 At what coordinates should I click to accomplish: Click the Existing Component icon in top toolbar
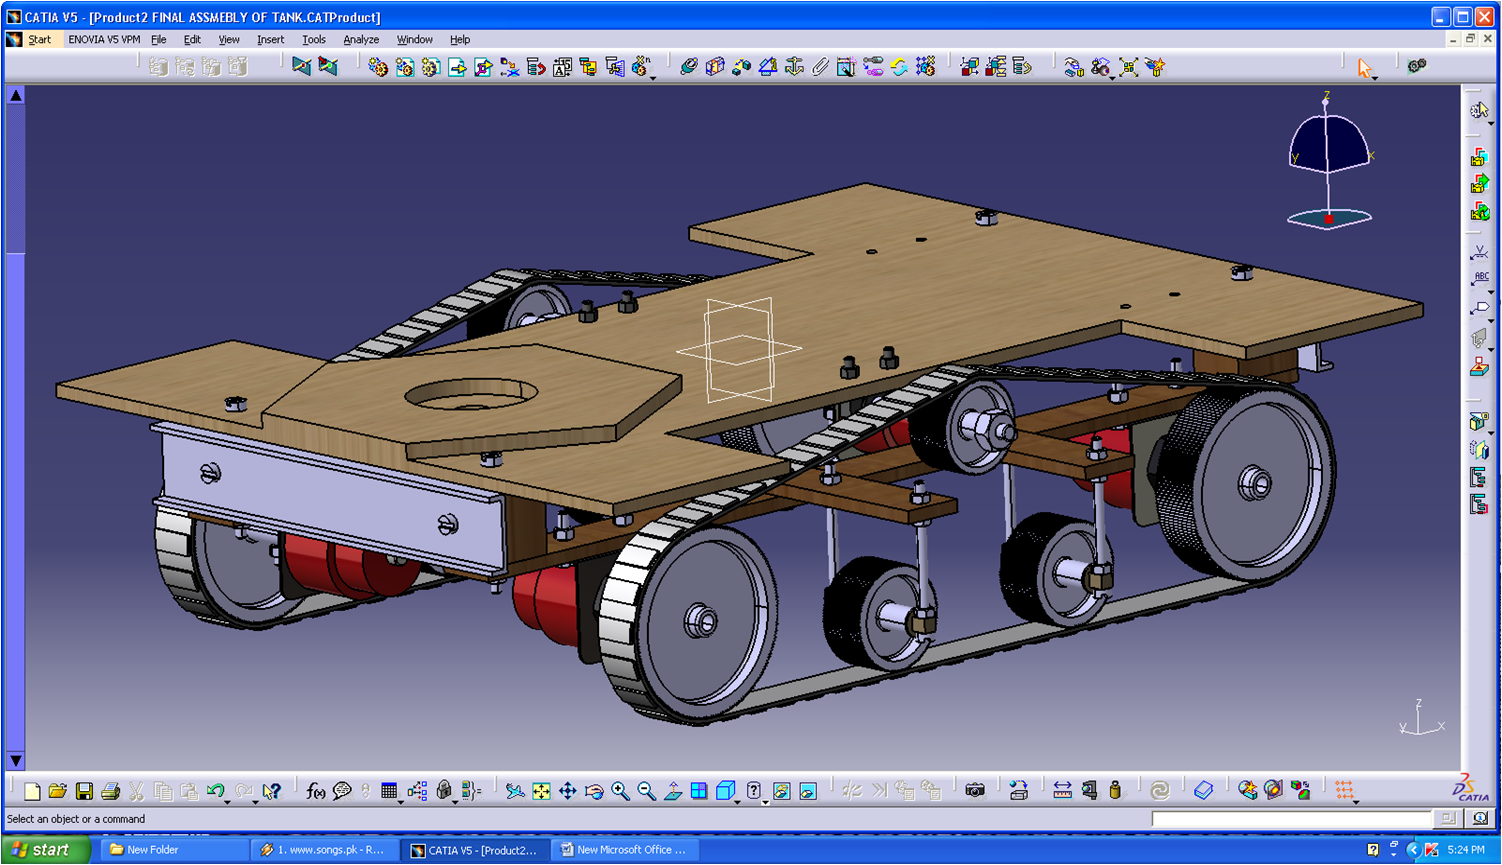(457, 67)
